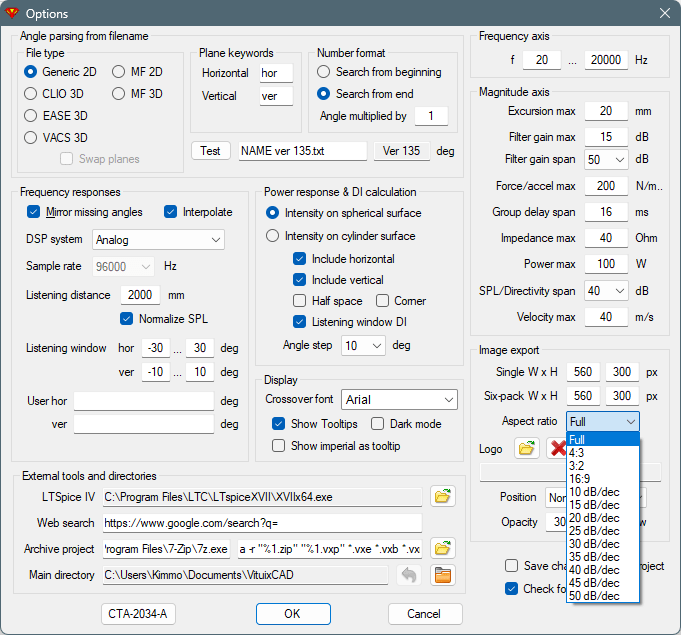Click the Test button
Image resolution: width=681 pixels, height=635 pixels.
coord(211,151)
